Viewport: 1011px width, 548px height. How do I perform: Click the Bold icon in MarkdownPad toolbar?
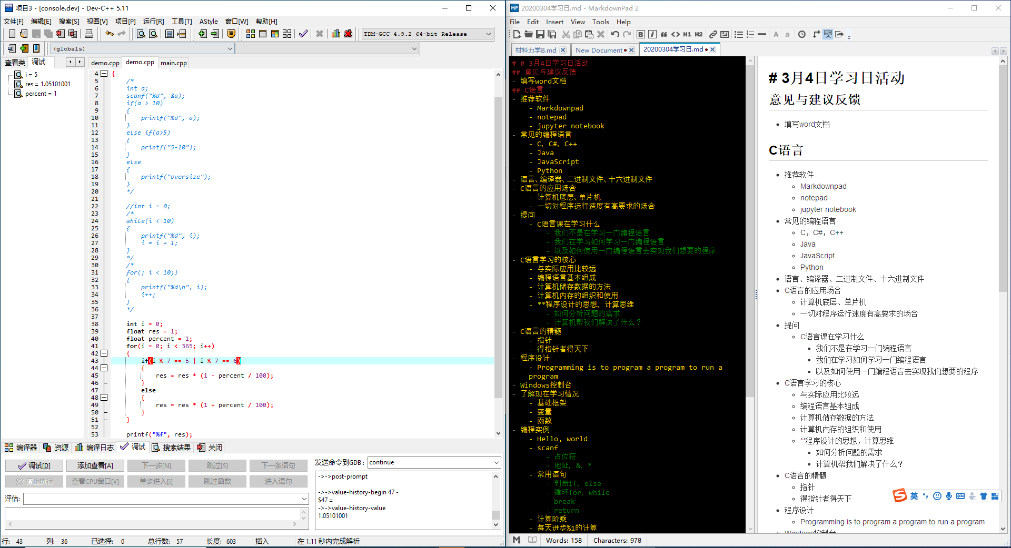pos(641,34)
